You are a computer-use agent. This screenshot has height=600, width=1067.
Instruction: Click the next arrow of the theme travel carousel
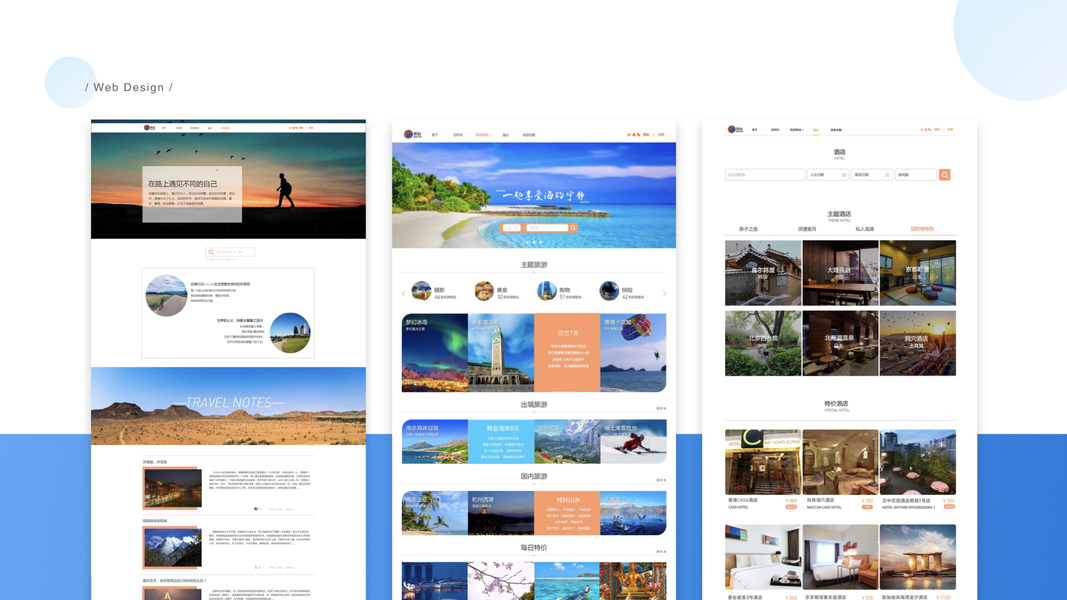[x=664, y=293]
